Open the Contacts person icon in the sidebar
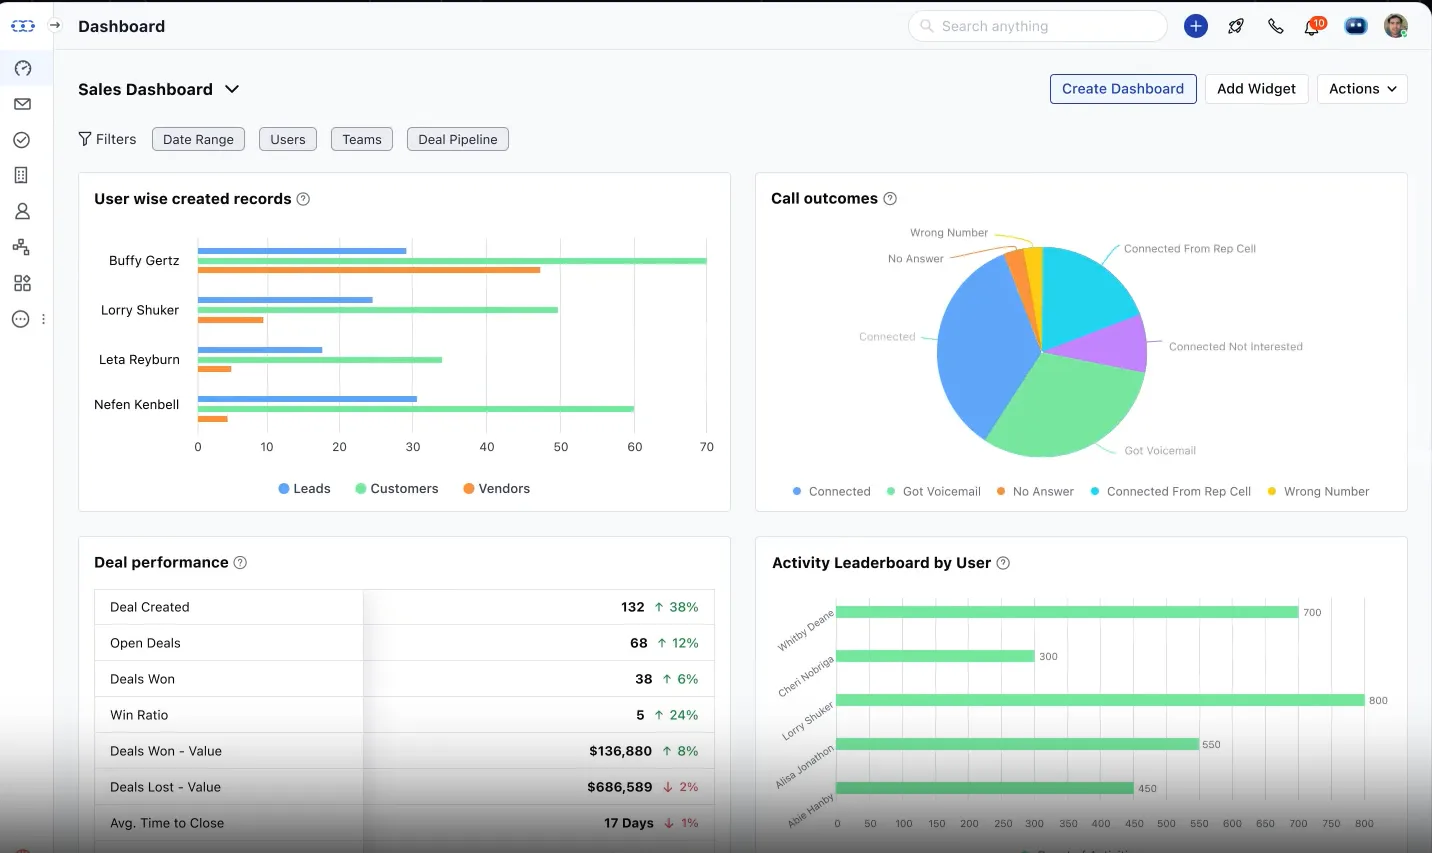The image size is (1432, 853). pos(22,211)
